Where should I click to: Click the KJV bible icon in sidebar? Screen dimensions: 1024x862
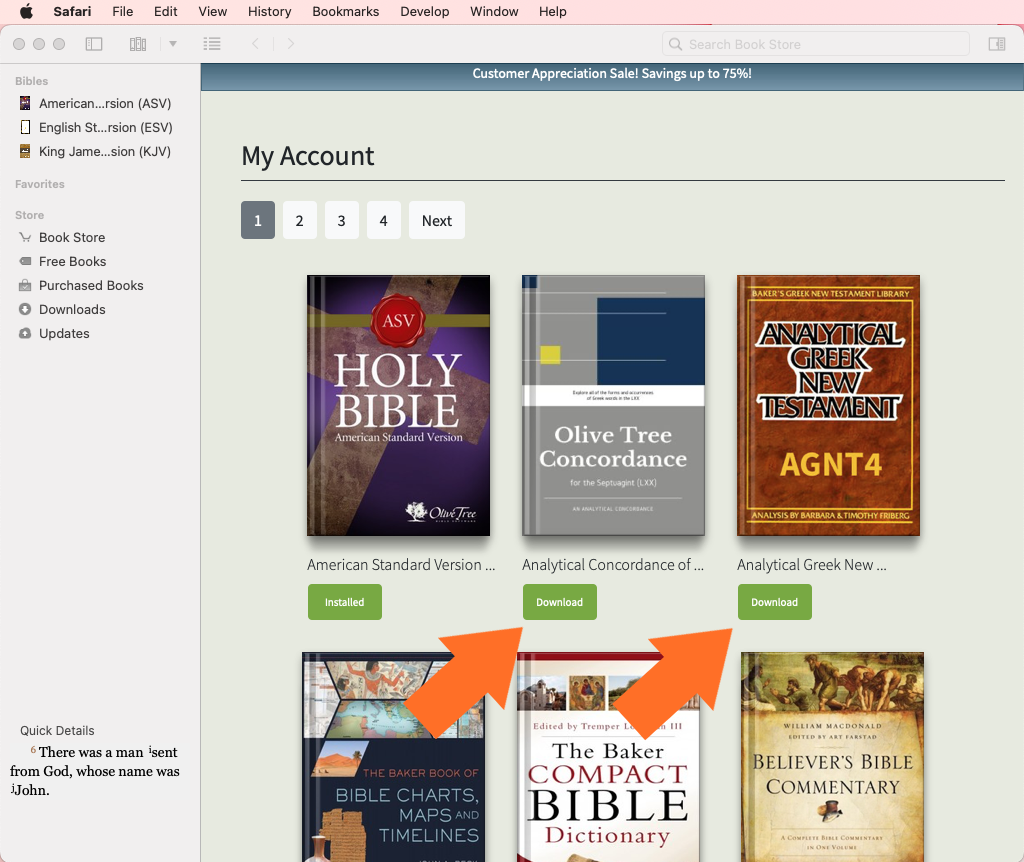25,152
